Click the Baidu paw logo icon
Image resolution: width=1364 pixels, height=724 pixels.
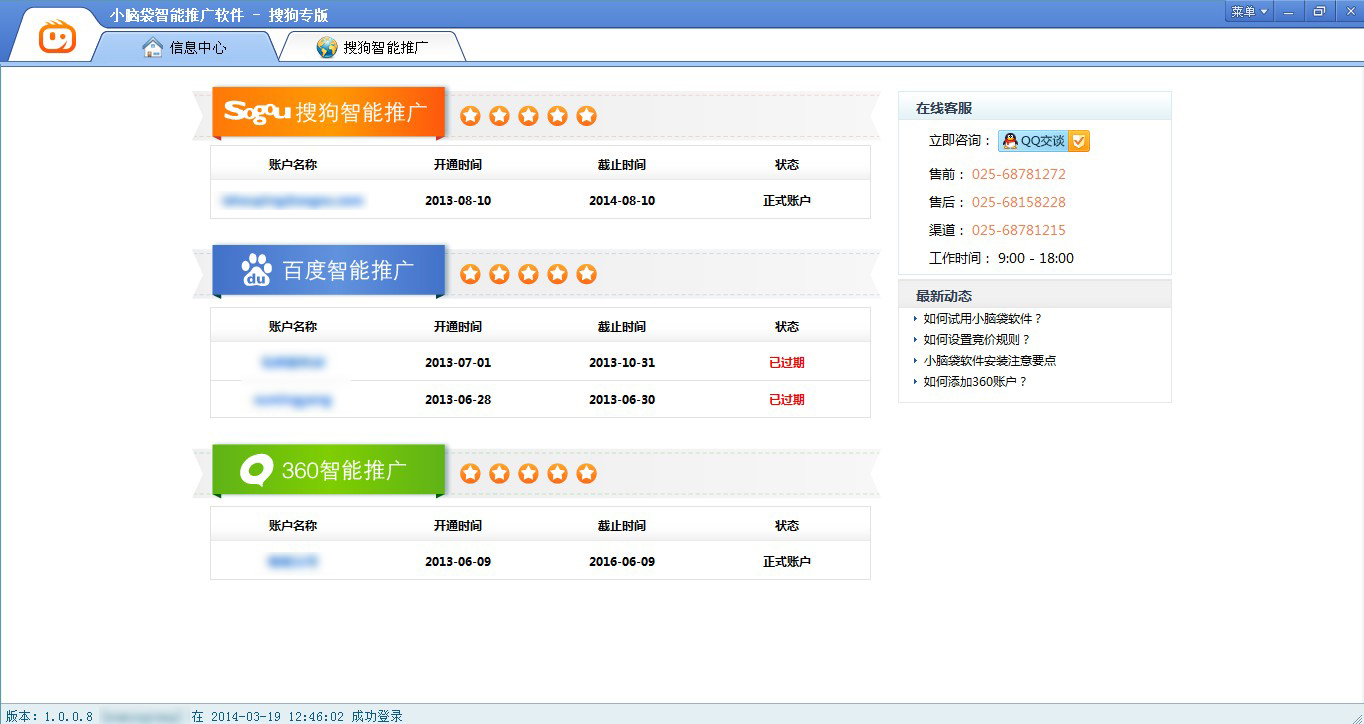tap(257, 271)
